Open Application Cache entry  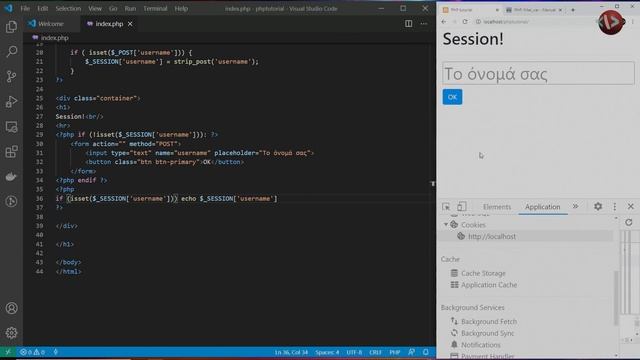coord(489,285)
